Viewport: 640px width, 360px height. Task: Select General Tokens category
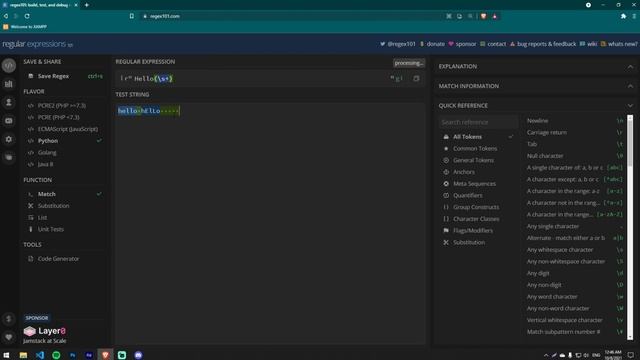click(473, 160)
